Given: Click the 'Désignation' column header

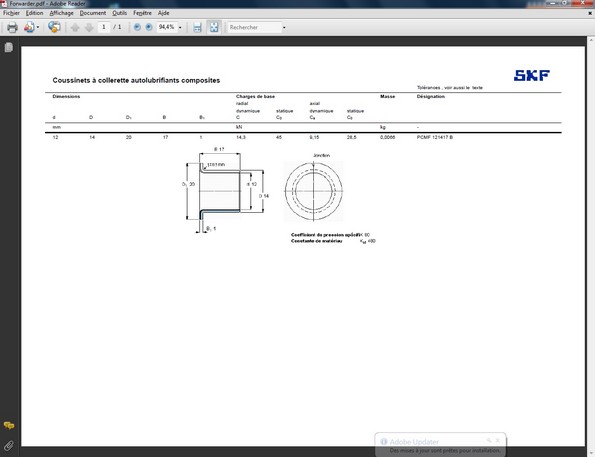Looking at the screenshot, I should click(x=431, y=96).
